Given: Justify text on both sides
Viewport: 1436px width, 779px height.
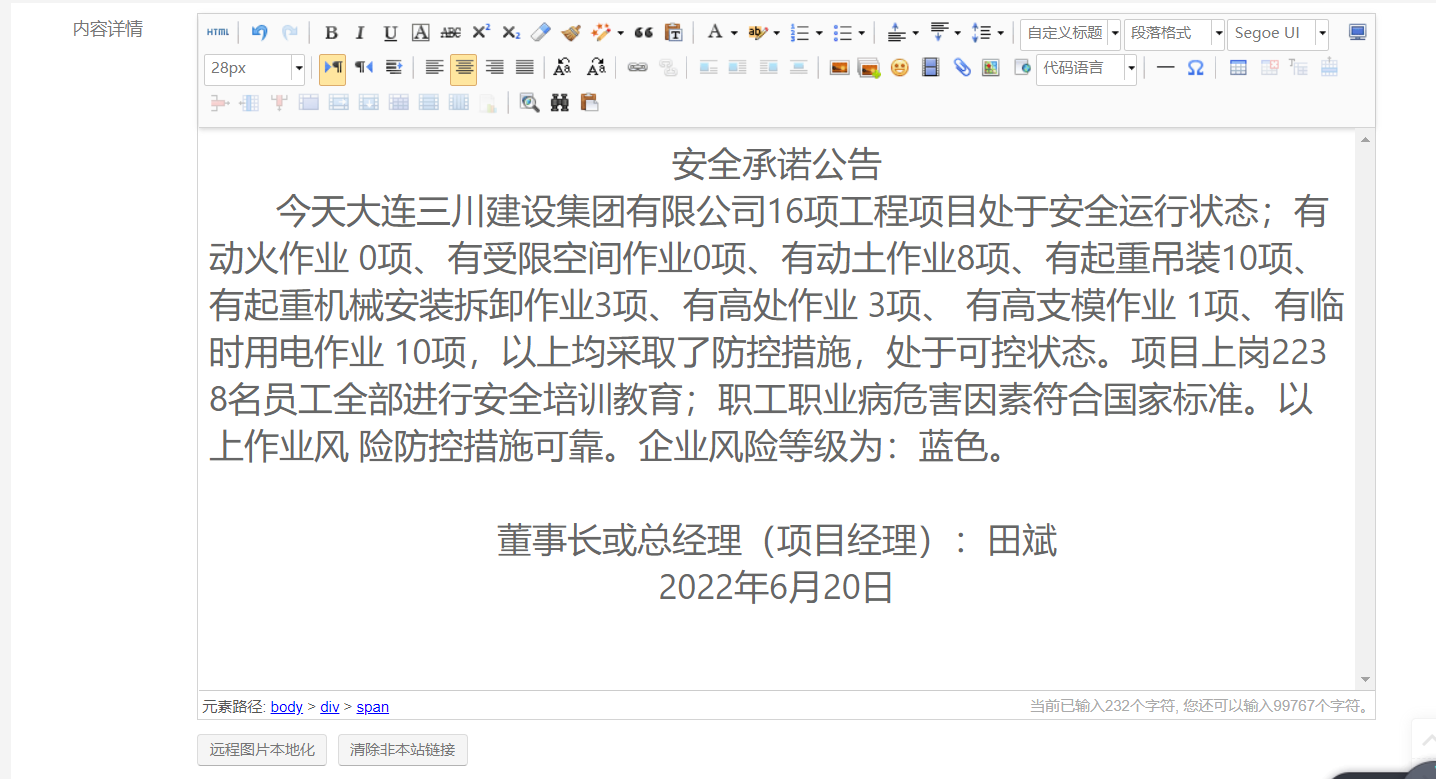Looking at the screenshot, I should 524,68.
